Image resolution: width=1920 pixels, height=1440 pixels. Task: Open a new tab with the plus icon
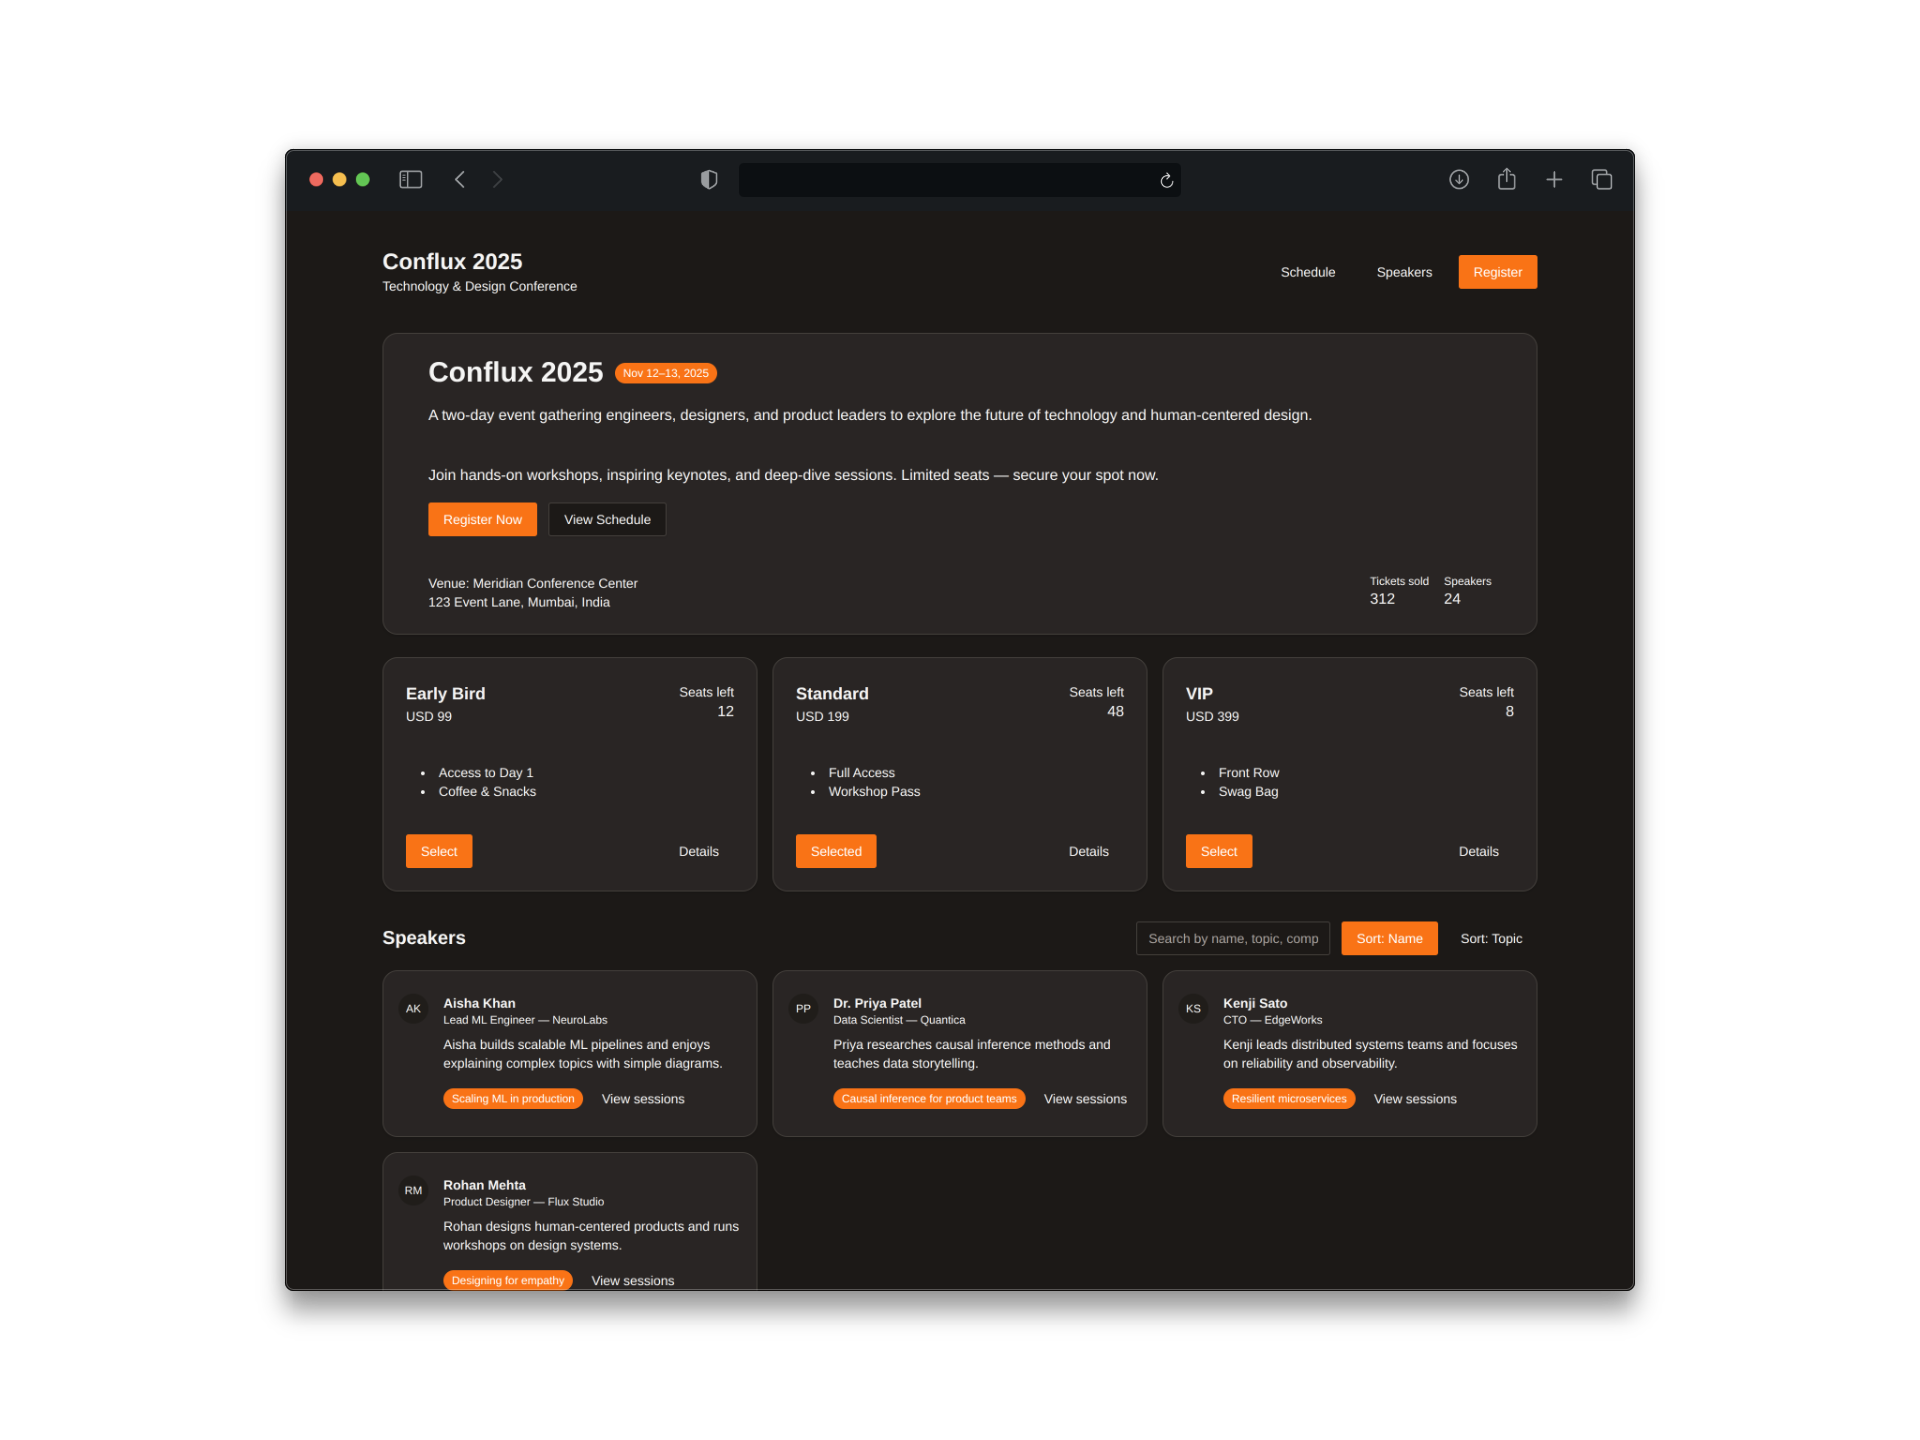1554,180
